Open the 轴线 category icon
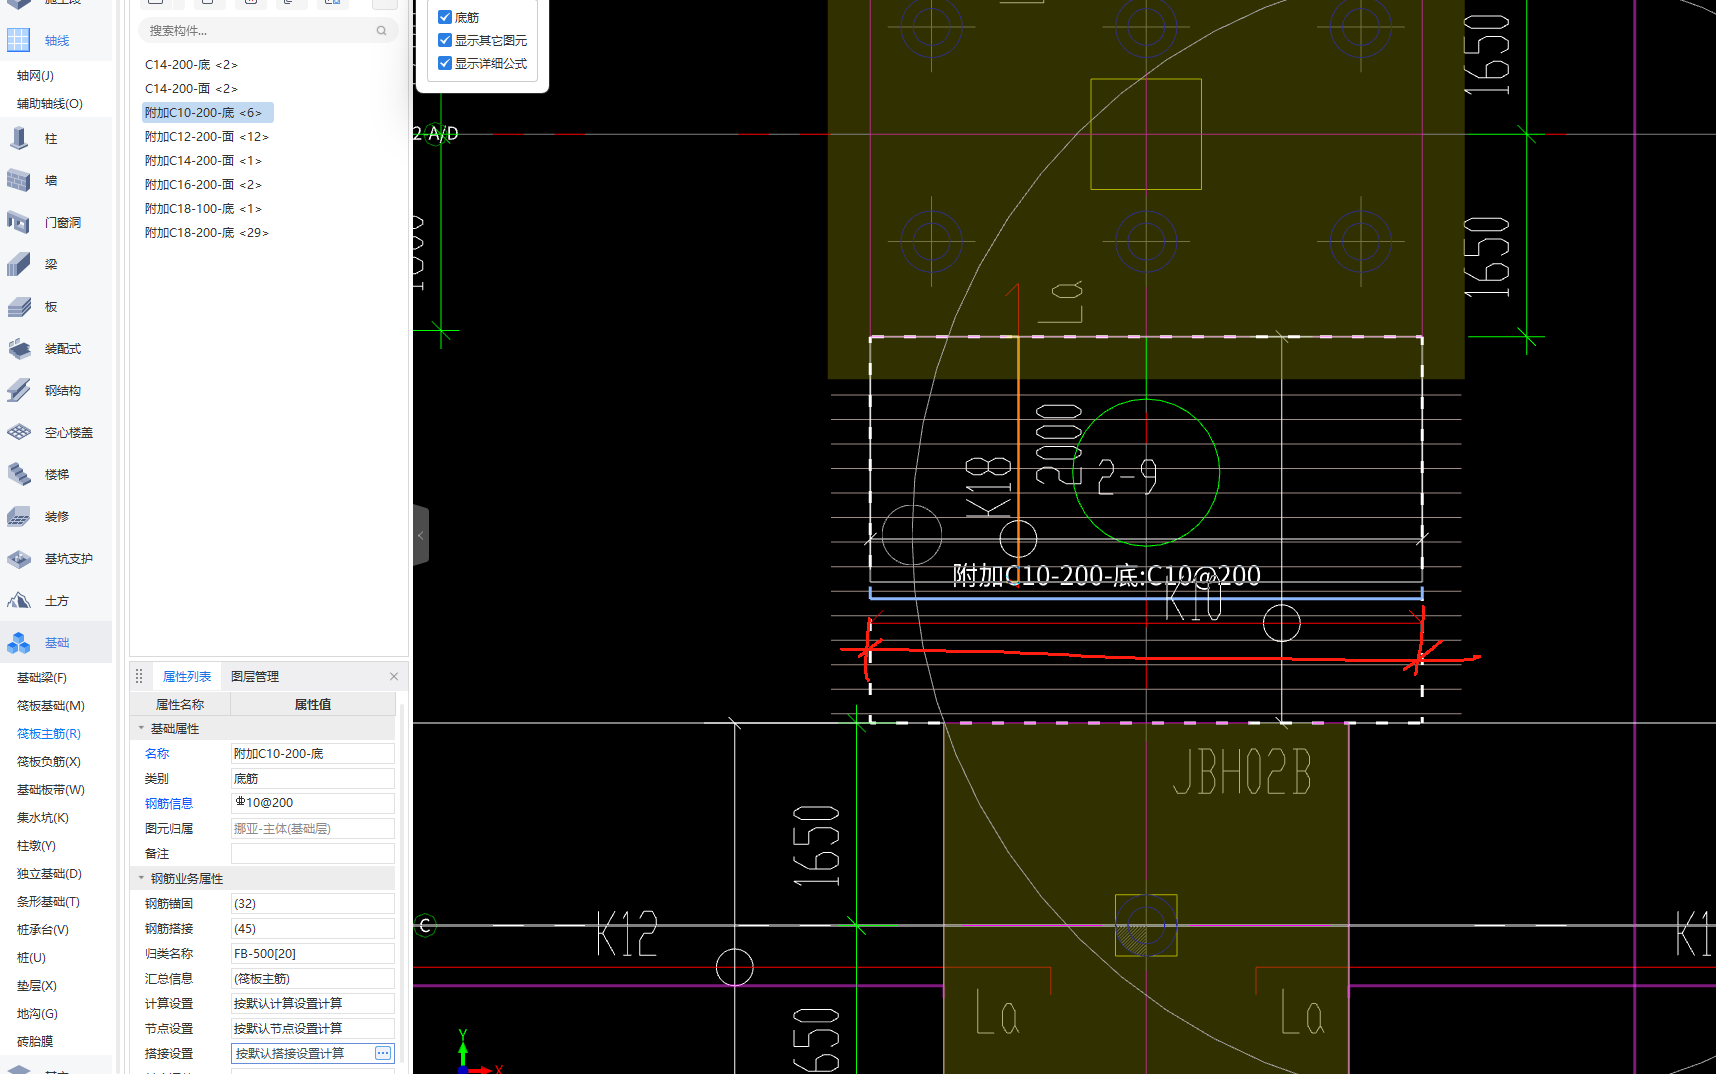This screenshot has width=1716, height=1074. (19, 41)
